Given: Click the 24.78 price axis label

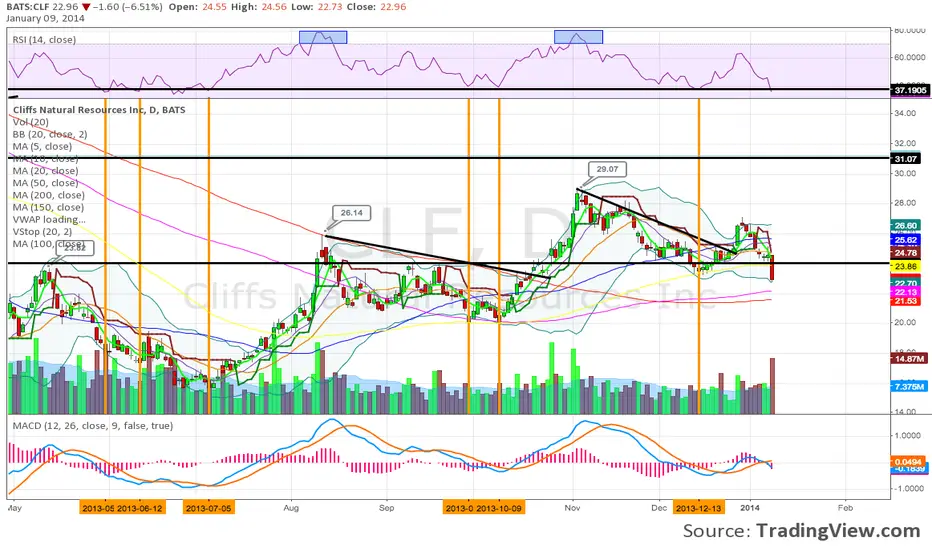Looking at the screenshot, I should [x=906, y=253].
